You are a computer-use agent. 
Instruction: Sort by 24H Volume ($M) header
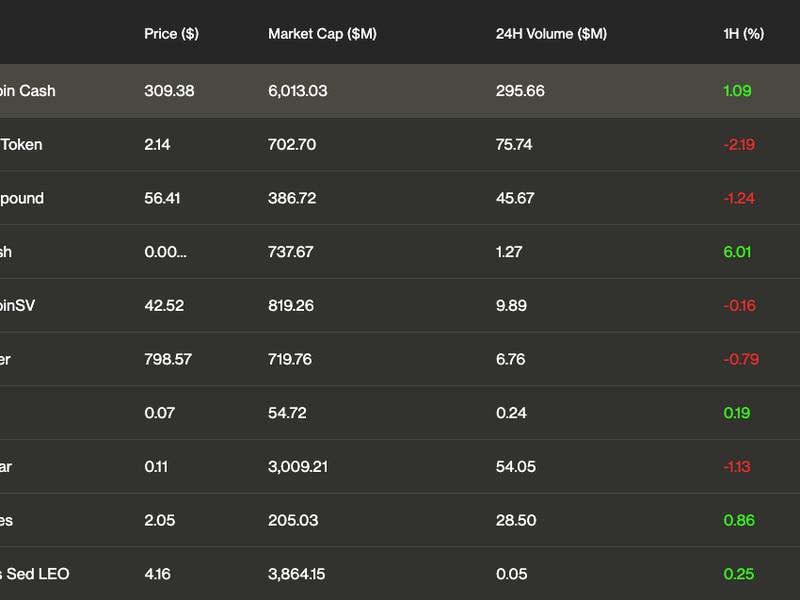click(551, 34)
